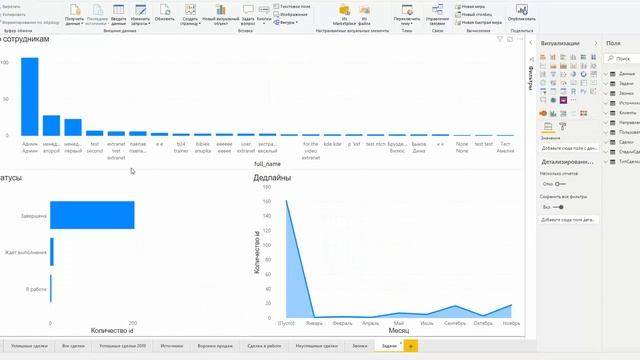Open more options of employees chart
Screen dimensions: 640x360
coord(520,39)
